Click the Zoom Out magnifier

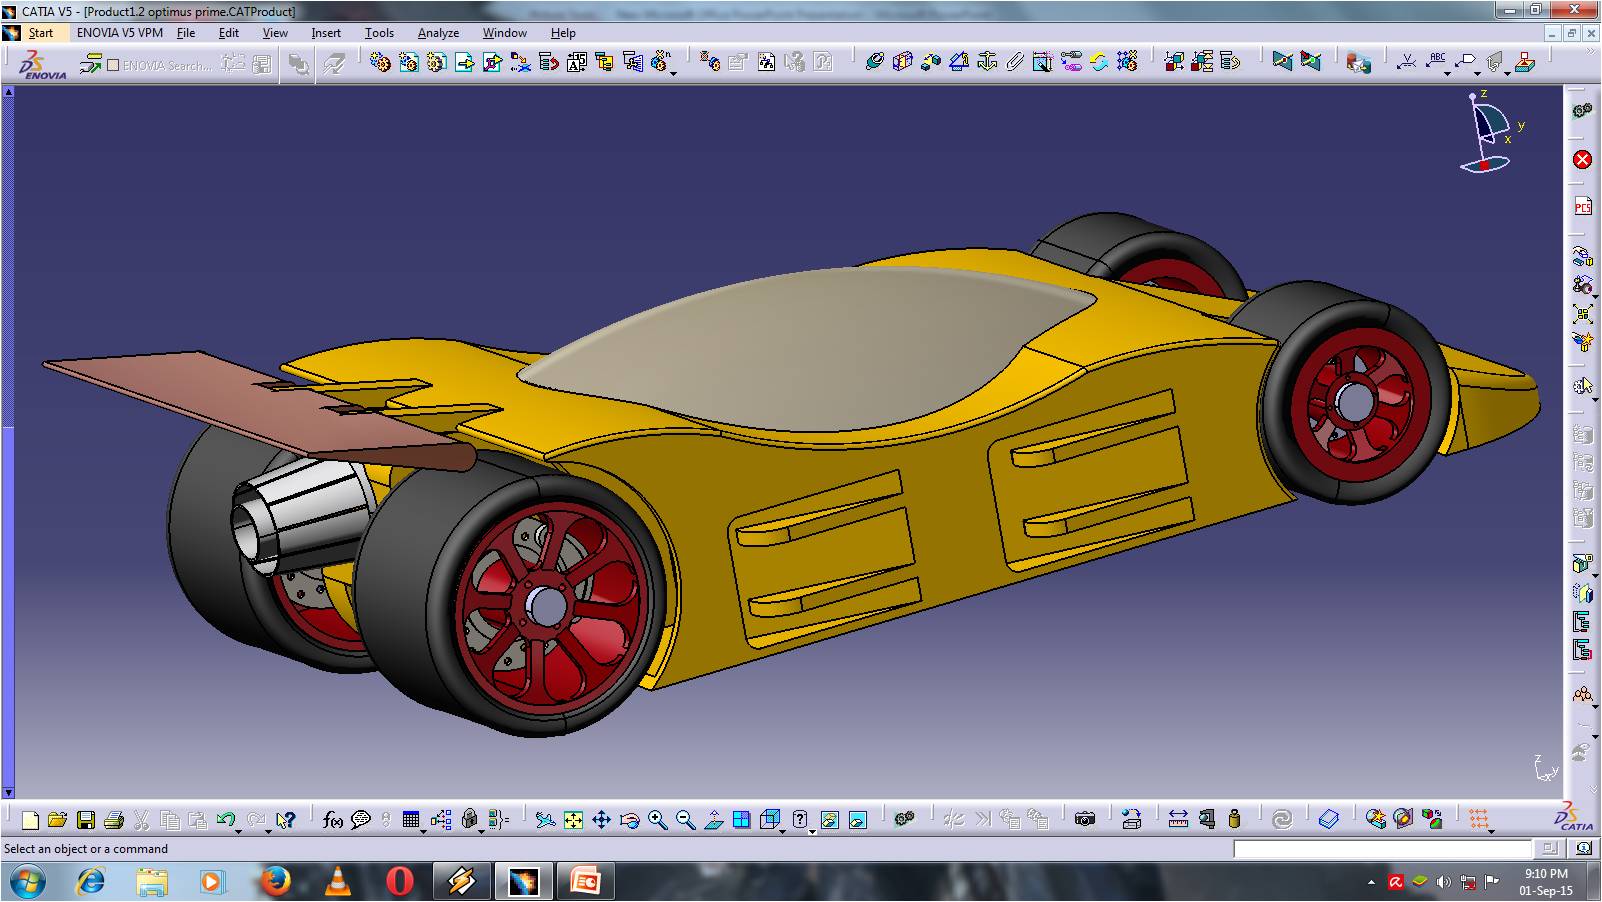coord(685,820)
